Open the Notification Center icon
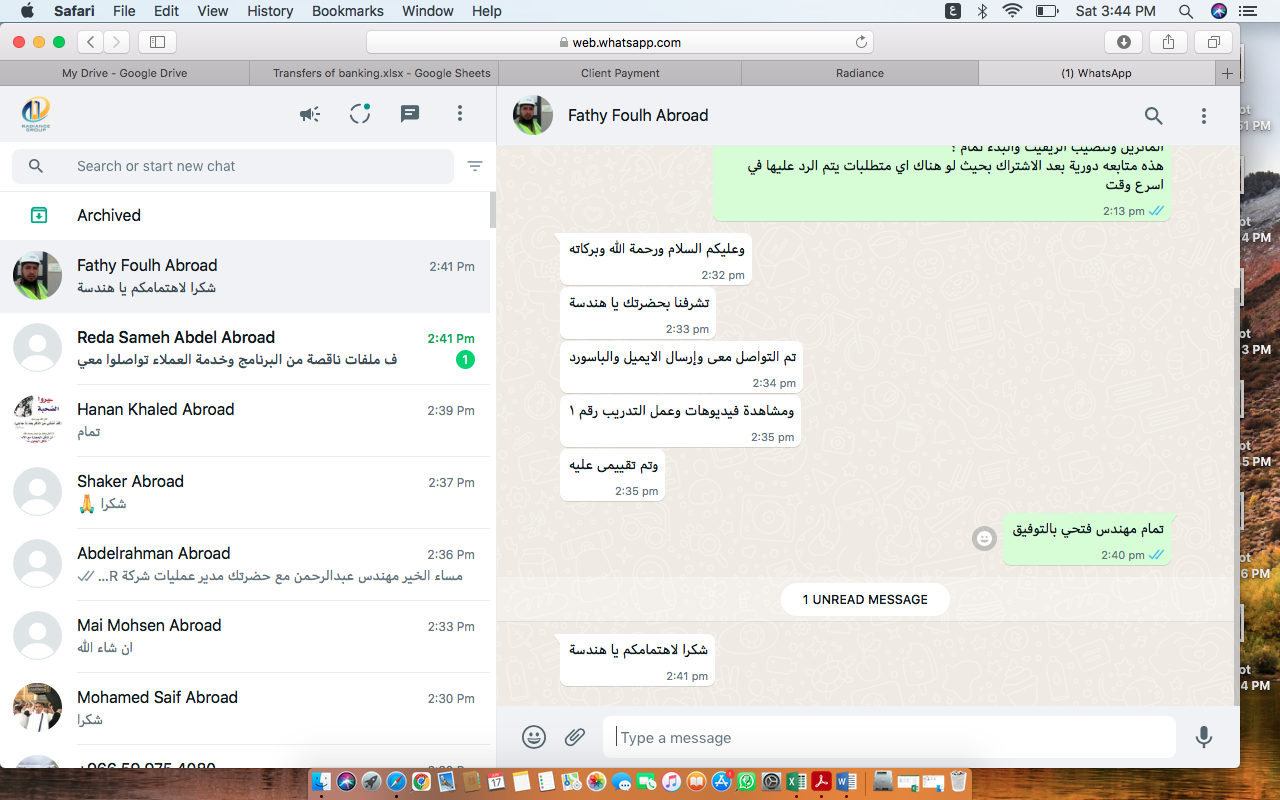 click(x=1250, y=11)
